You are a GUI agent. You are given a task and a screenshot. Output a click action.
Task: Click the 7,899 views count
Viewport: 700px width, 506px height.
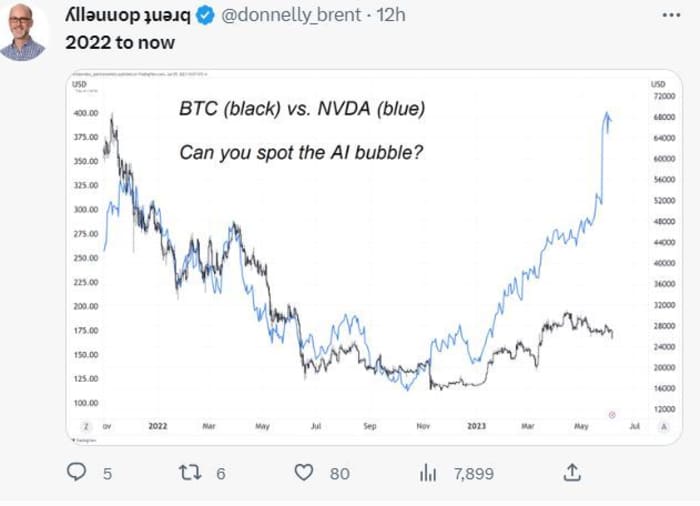474,474
